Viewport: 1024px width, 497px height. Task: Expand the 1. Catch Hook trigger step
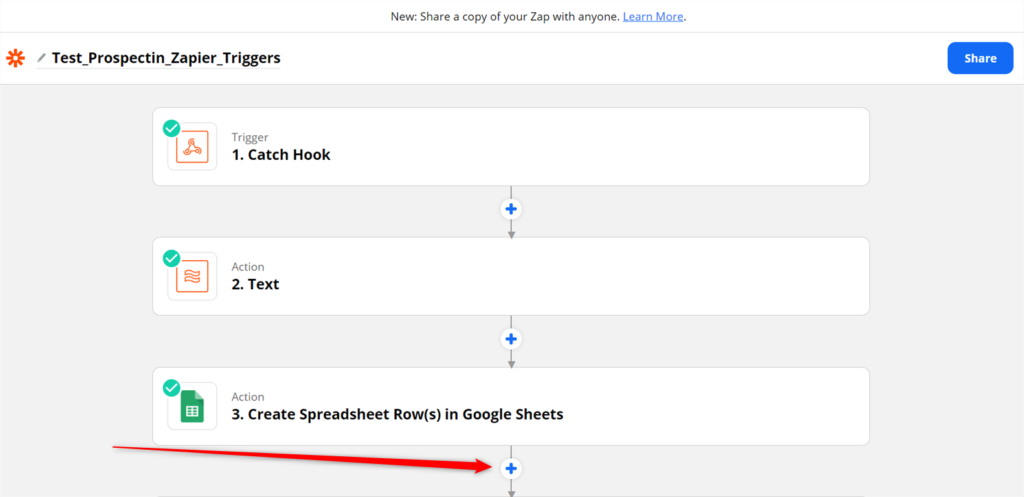[x=511, y=147]
